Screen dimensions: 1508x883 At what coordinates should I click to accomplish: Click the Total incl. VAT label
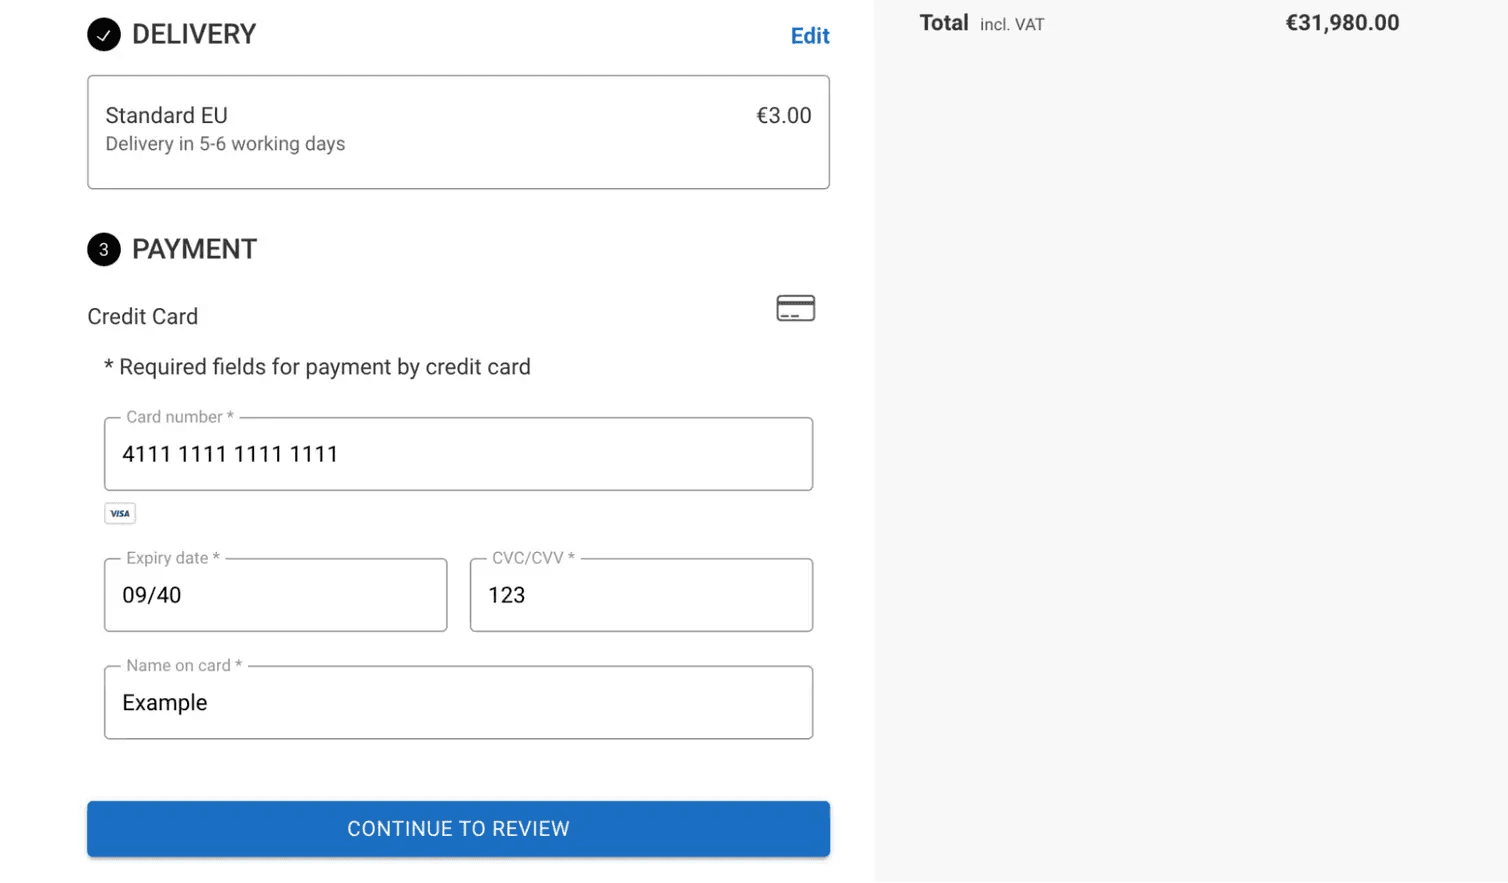[x=980, y=22]
